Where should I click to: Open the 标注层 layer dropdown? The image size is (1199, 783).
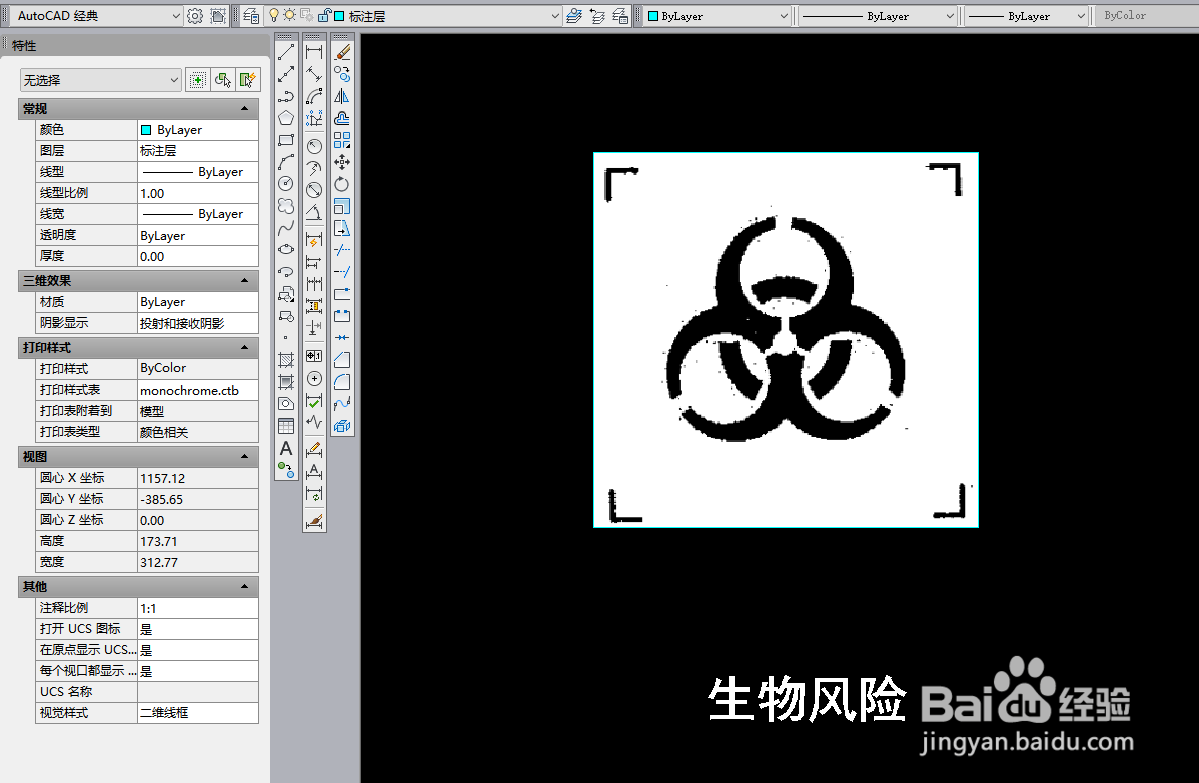coord(555,16)
